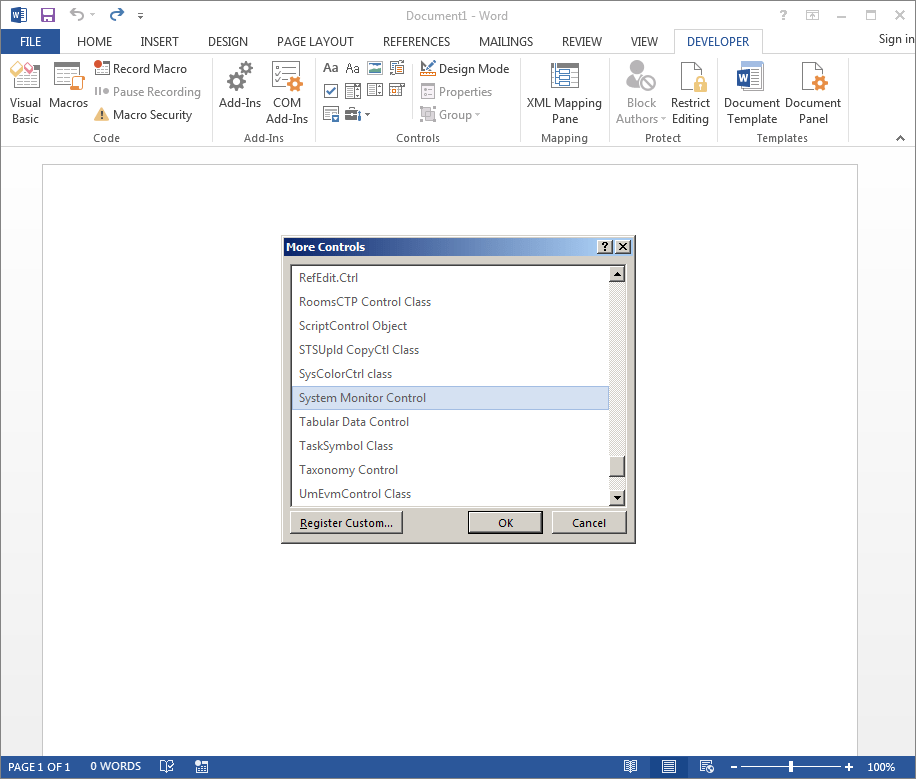This screenshot has width=916, height=779.
Task: Expand the Group dropdown in Controls
Action: [450, 115]
